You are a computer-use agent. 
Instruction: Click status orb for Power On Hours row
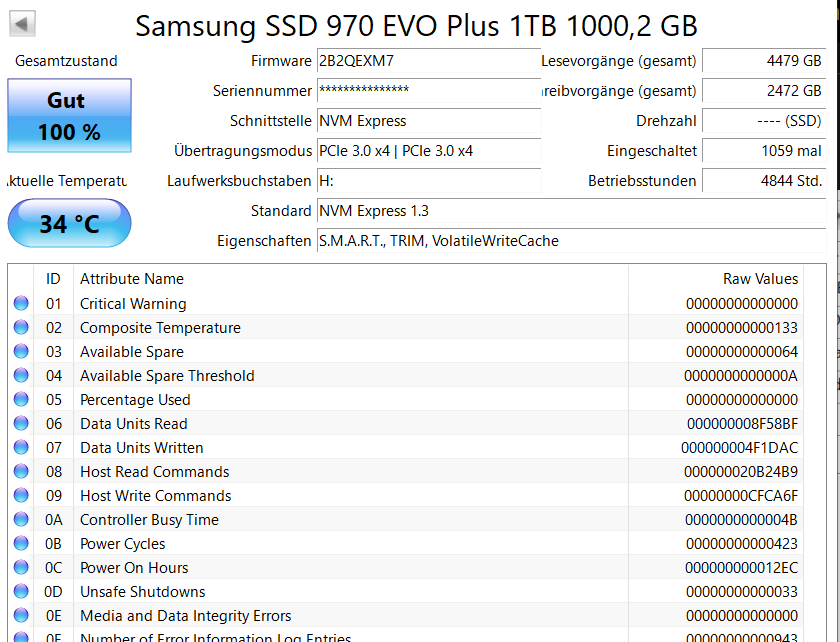[21, 567]
